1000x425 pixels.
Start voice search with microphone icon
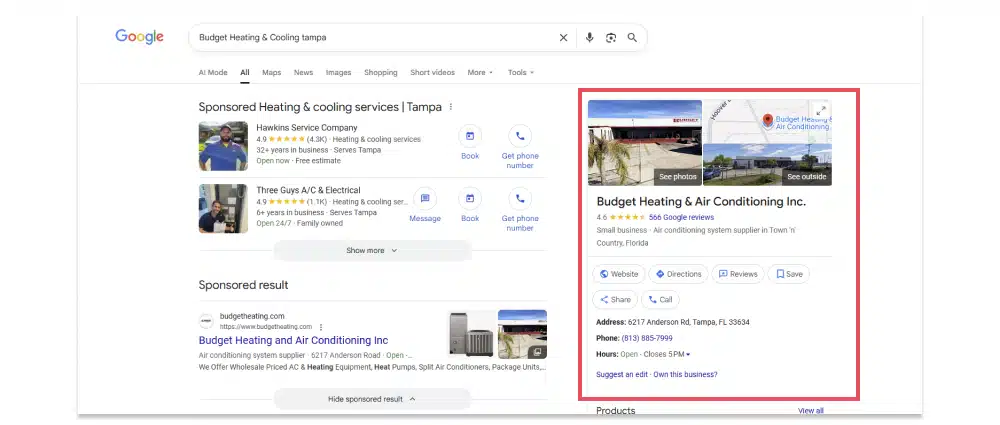(589, 38)
